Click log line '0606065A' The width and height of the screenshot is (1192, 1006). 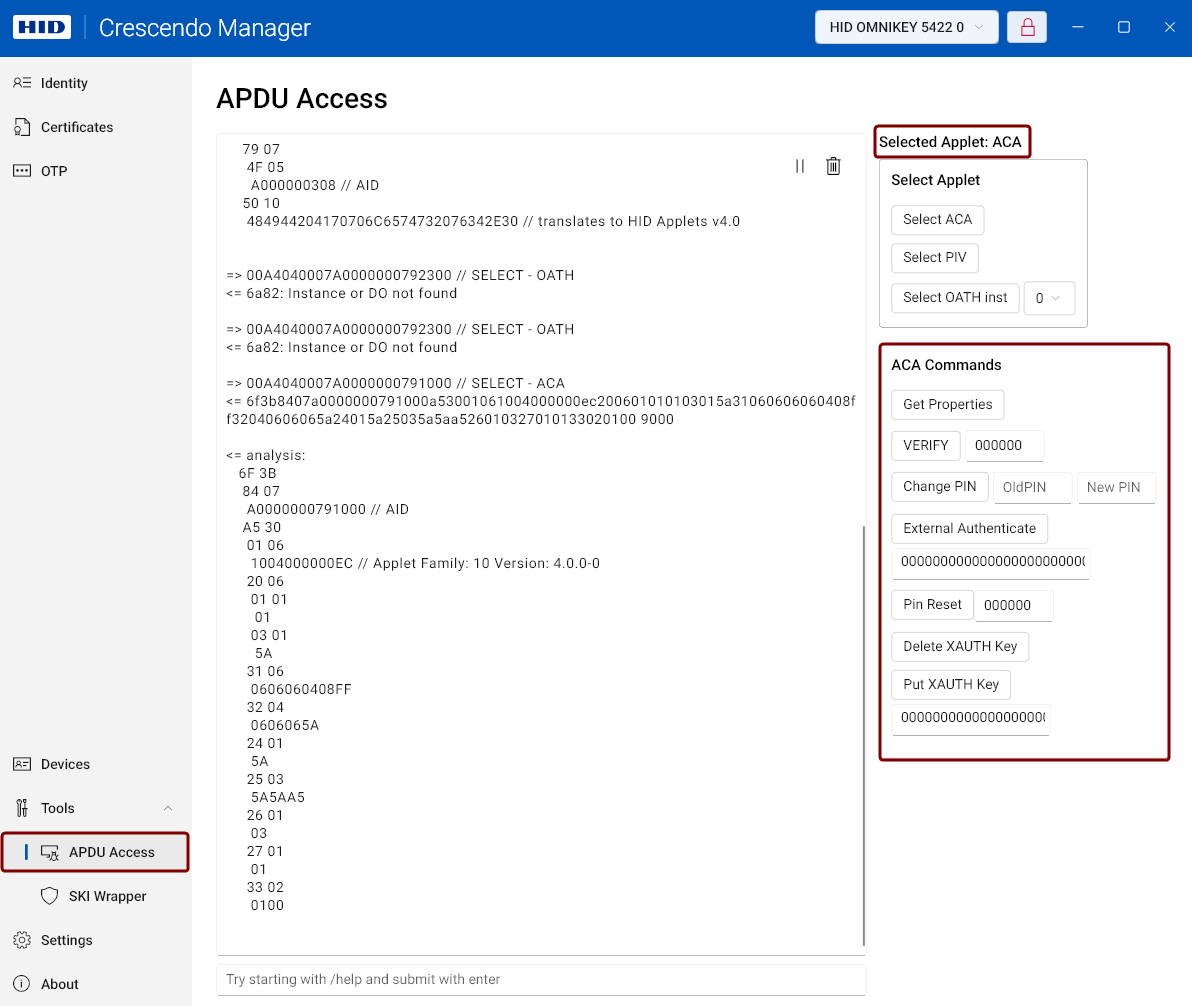click(285, 725)
